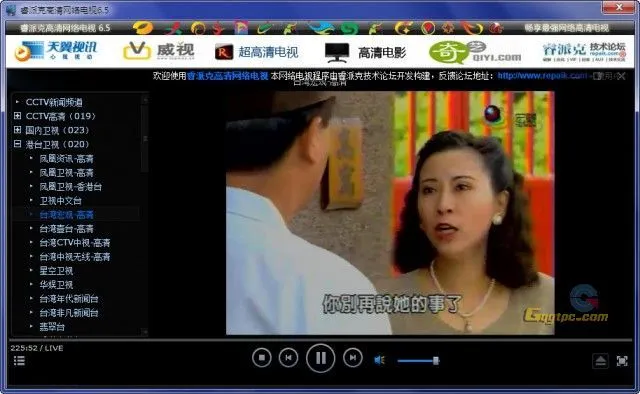Play 凤凰卫视-香港台 channel
640x394 pixels.
click(70, 187)
